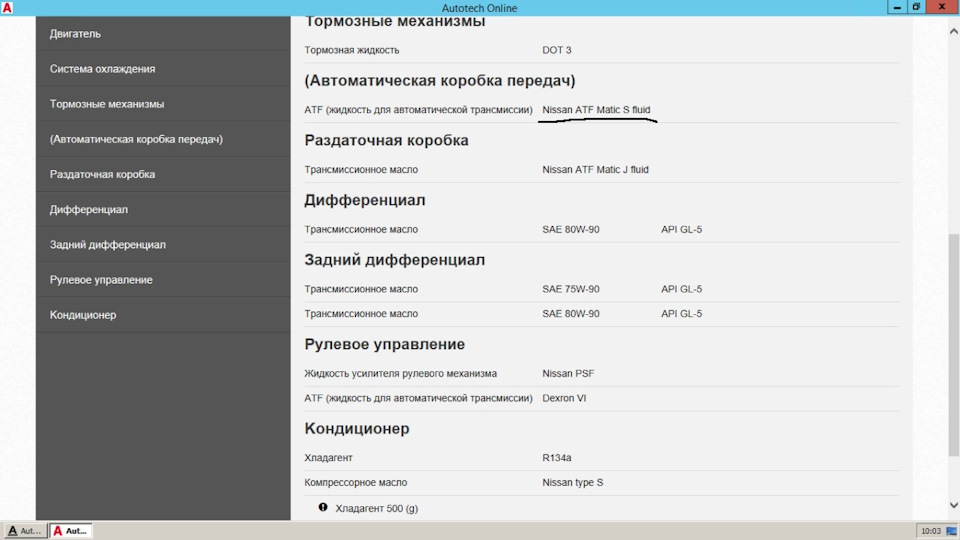Minimize the Autotech Online window

[x=897, y=7]
